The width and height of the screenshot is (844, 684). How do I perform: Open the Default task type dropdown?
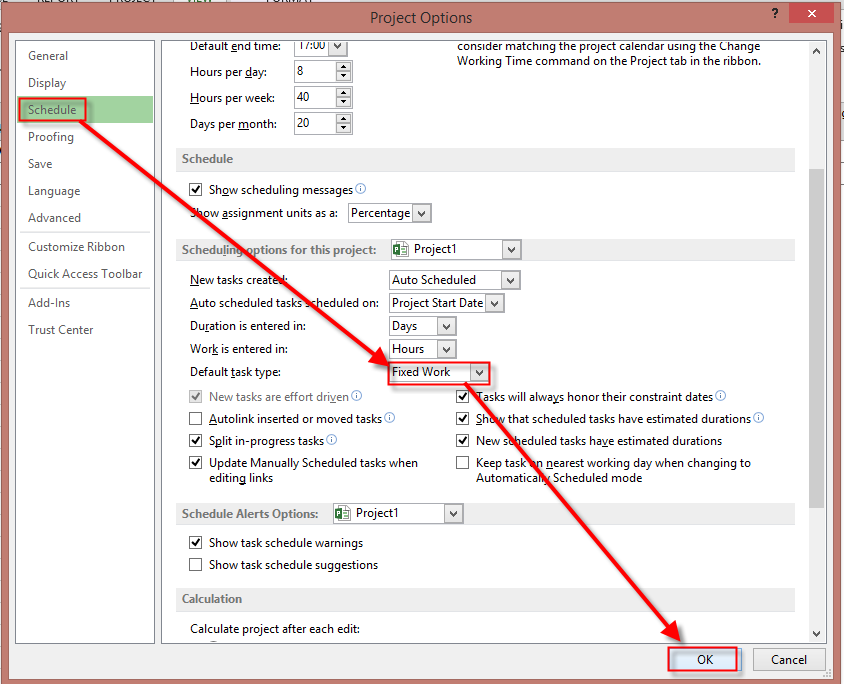click(480, 372)
